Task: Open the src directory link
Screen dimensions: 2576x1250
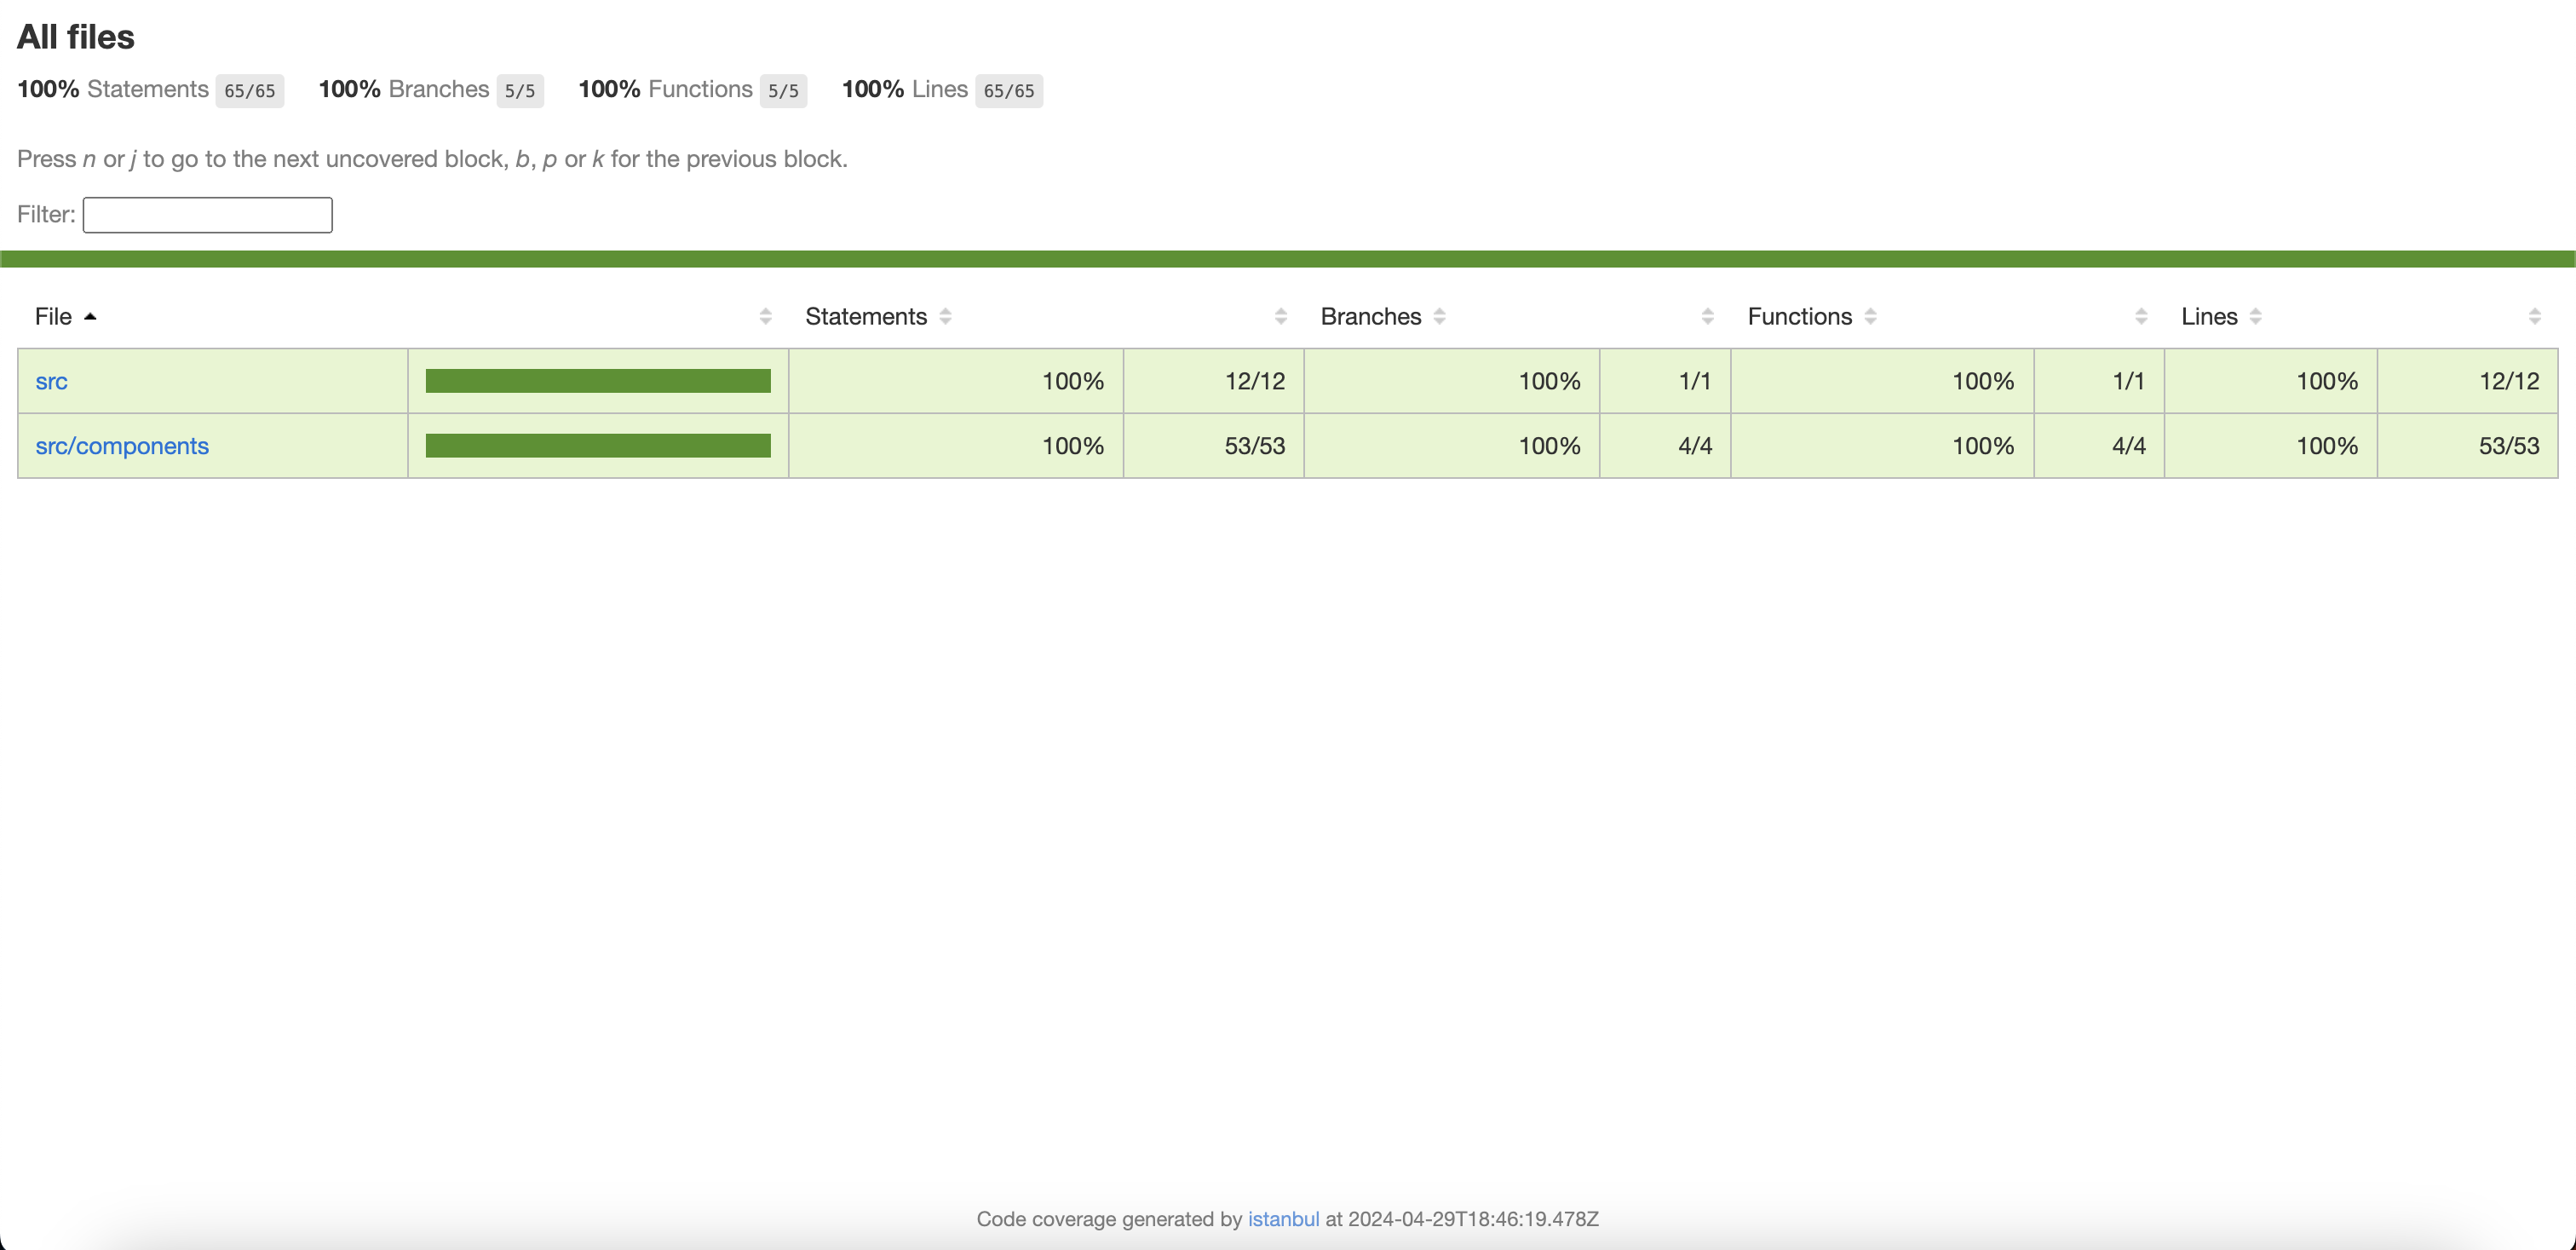Action: pyautogui.click(x=51, y=381)
